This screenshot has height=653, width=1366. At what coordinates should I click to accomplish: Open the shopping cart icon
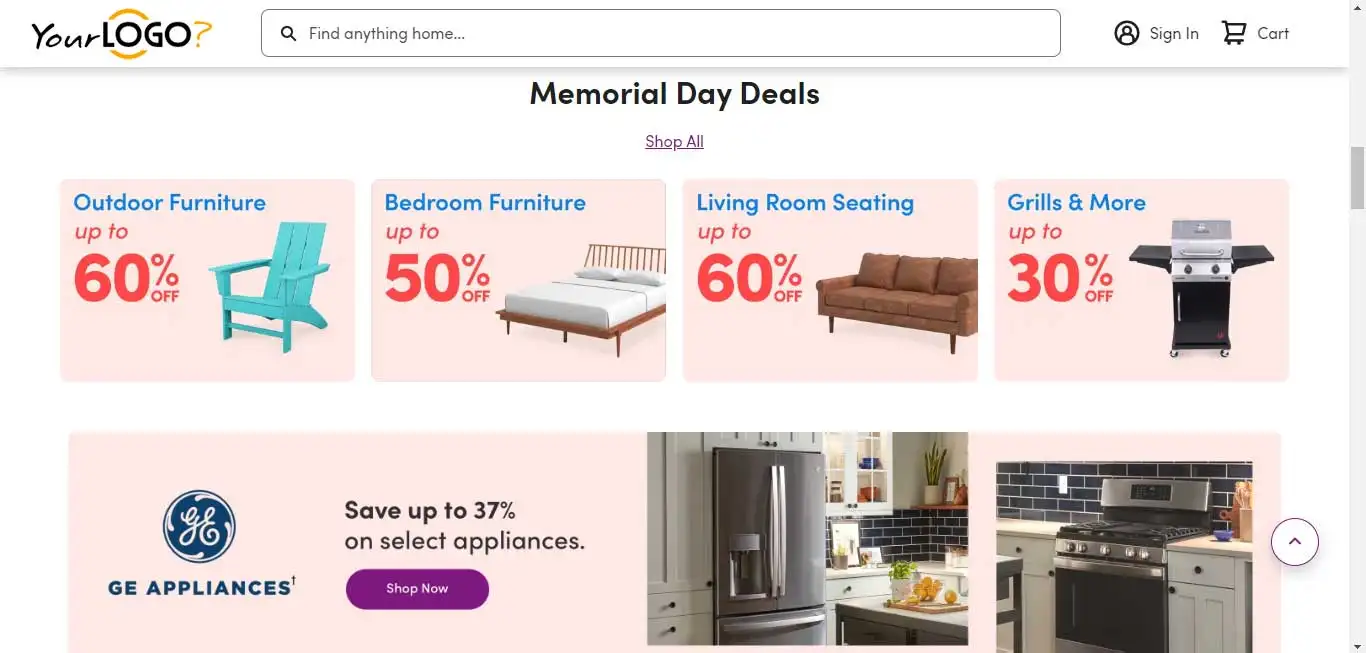coord(1234,34)
